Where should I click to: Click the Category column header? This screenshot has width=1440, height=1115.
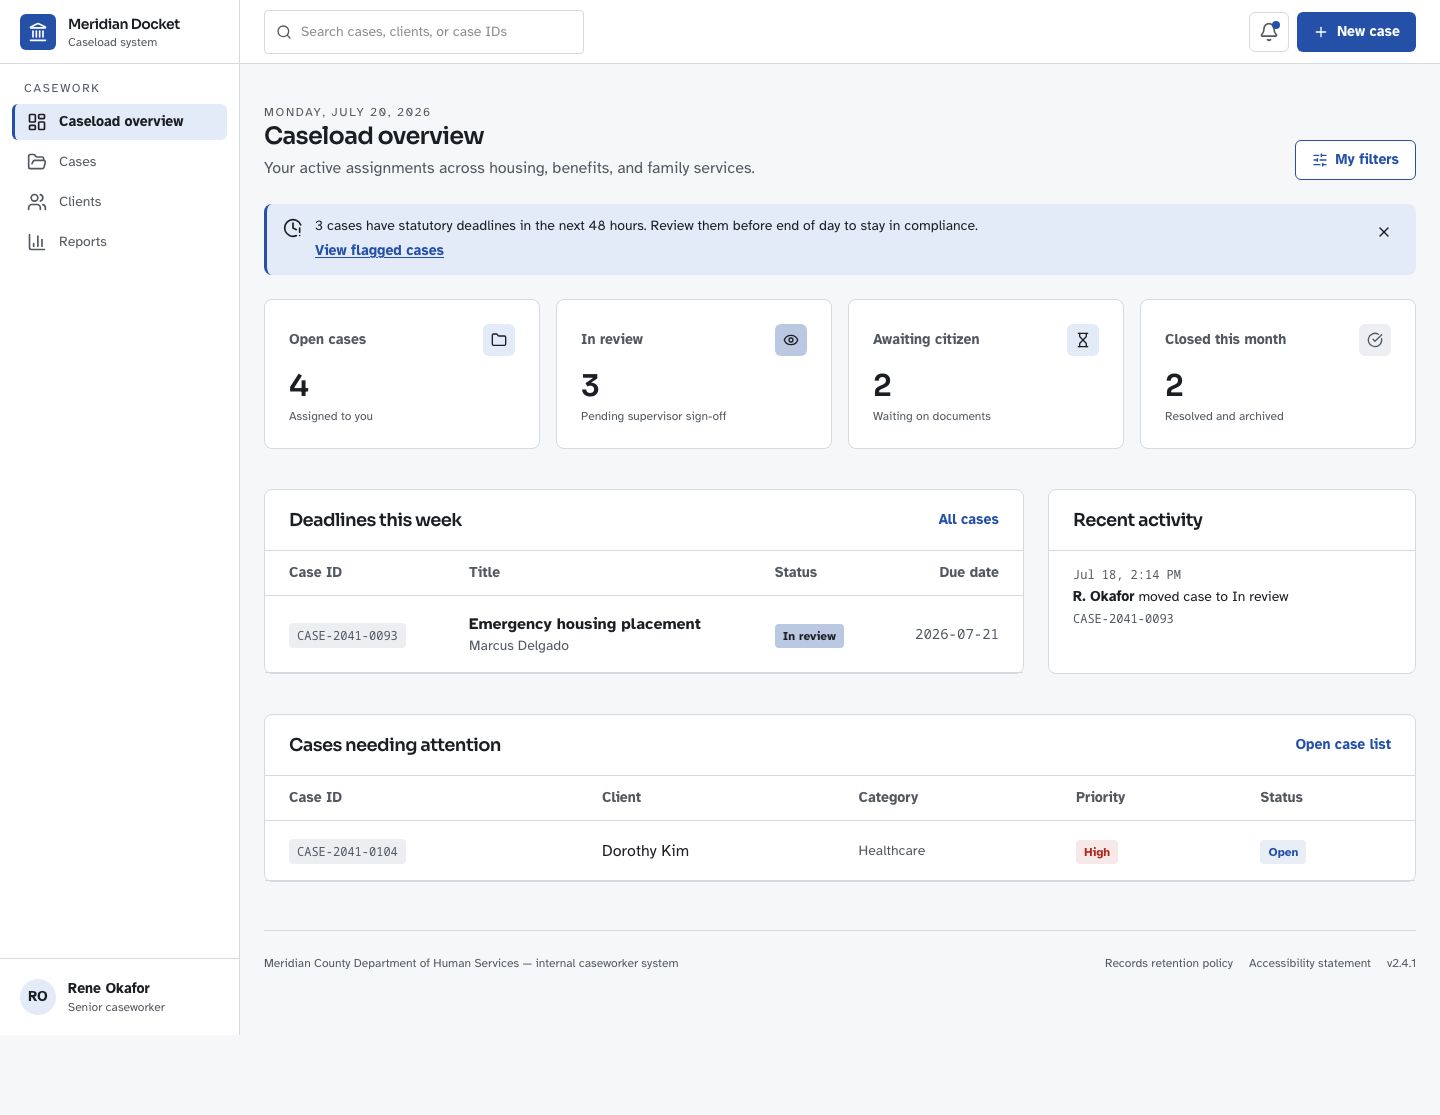(888, 797)
